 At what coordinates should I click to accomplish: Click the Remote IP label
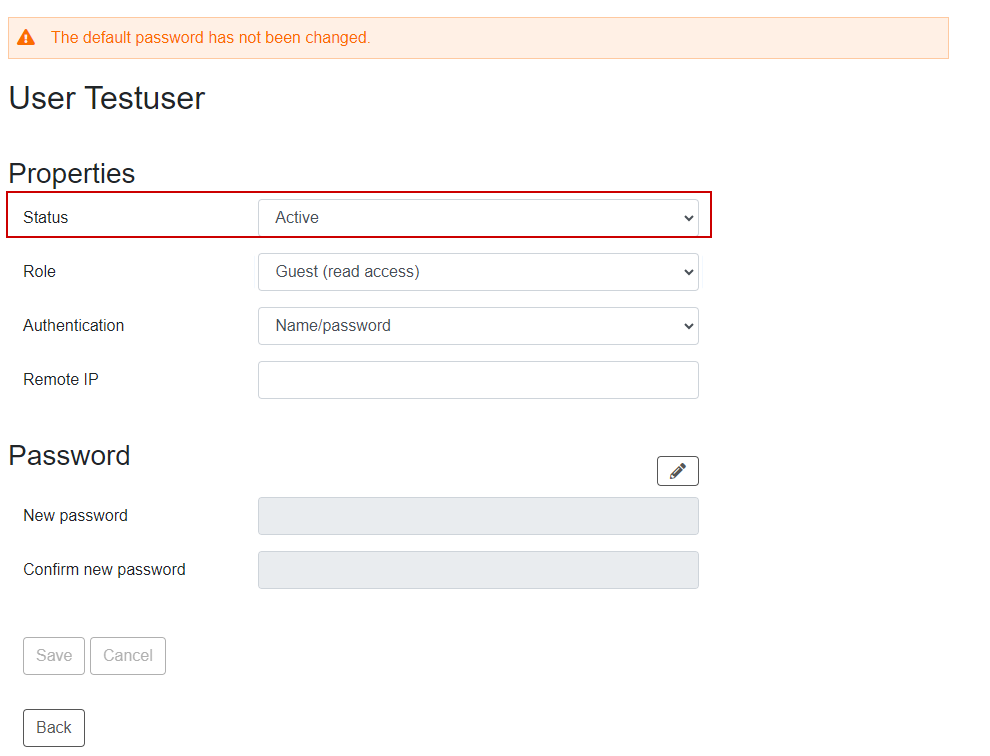[61, 380]
